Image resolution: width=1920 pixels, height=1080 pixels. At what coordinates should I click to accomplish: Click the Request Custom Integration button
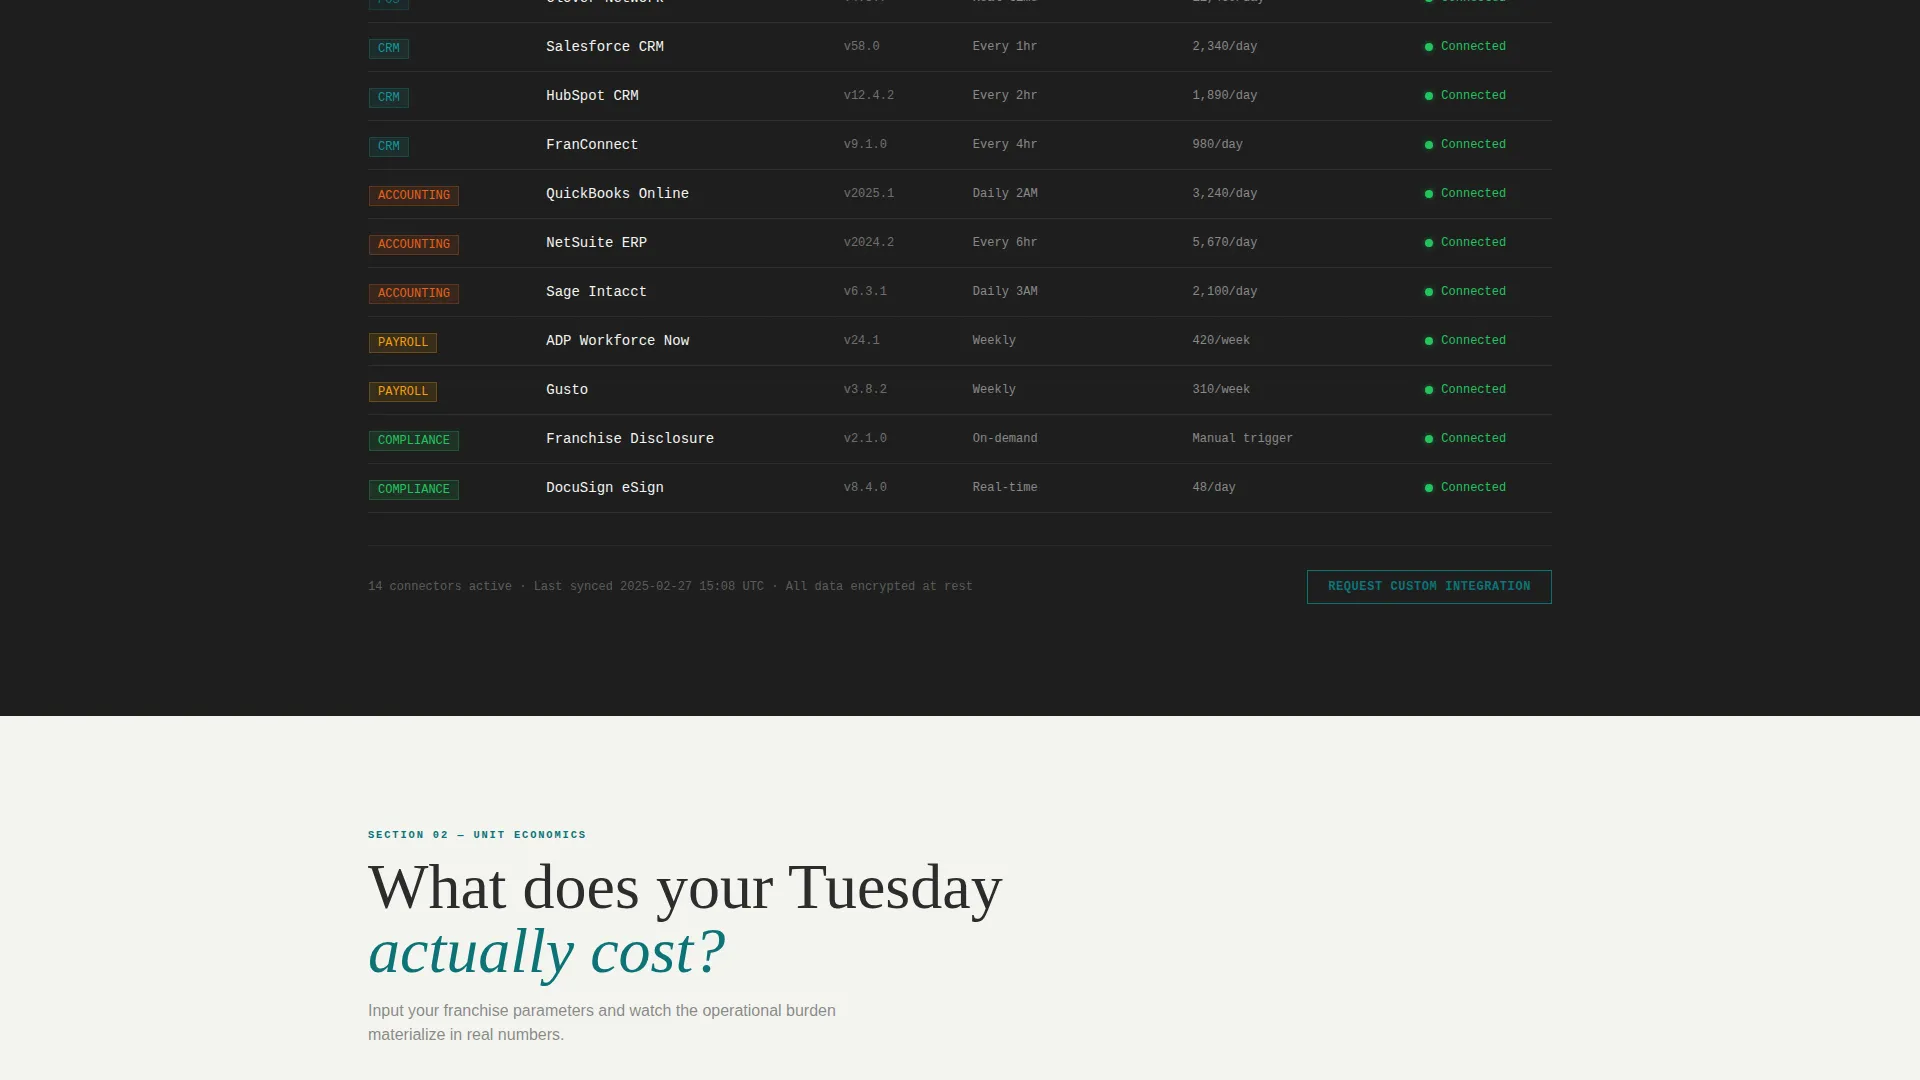coord(1429,587)
